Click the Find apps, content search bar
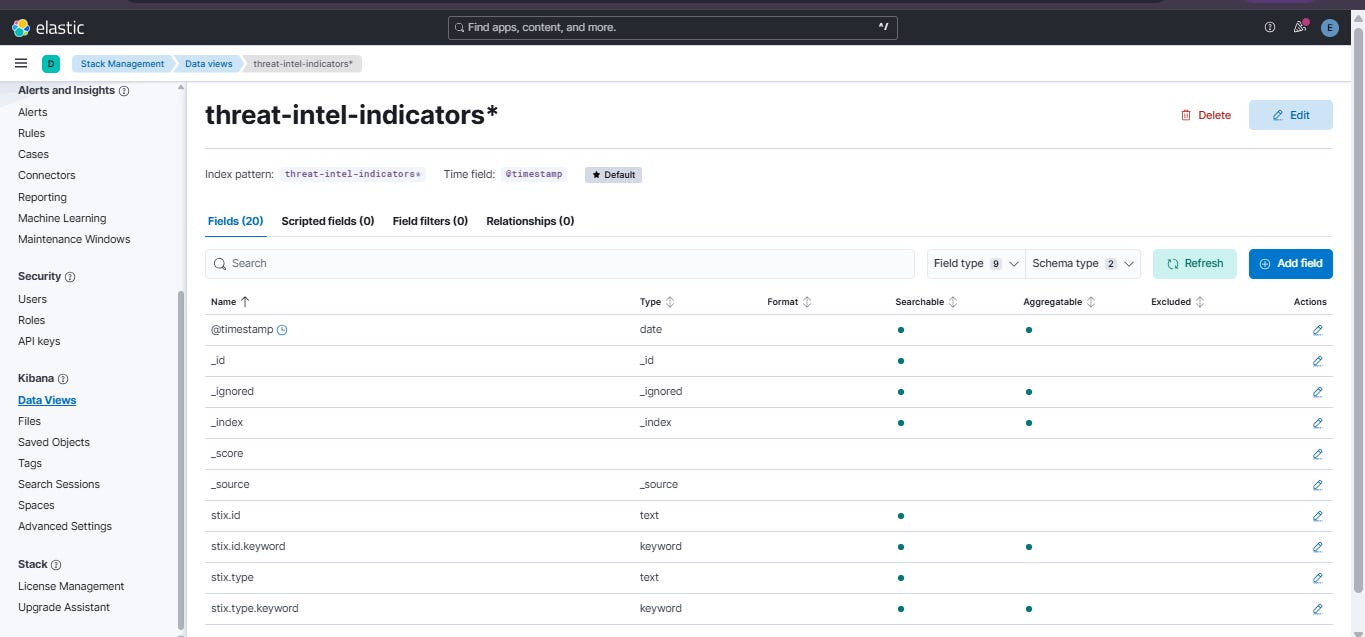The height and width of the screenshot is (637, 1365). [x=672, y=28]
